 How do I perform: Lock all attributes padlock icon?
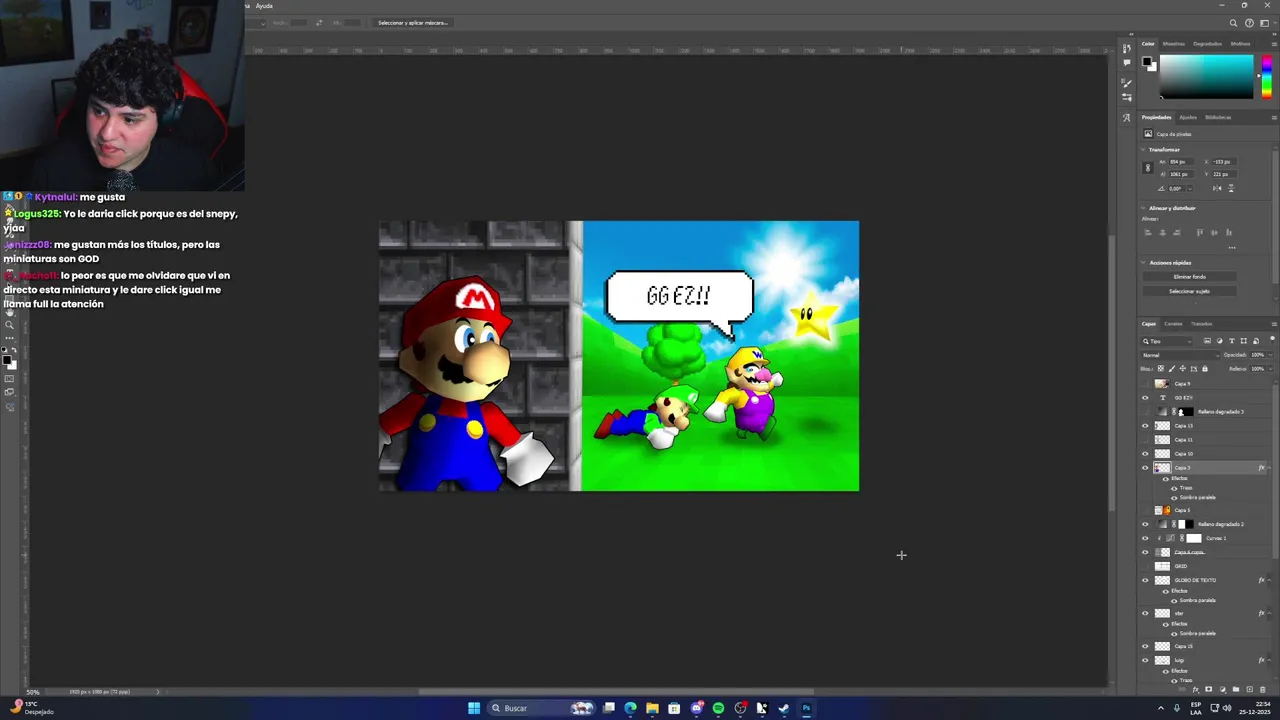tap(1205, 369)
